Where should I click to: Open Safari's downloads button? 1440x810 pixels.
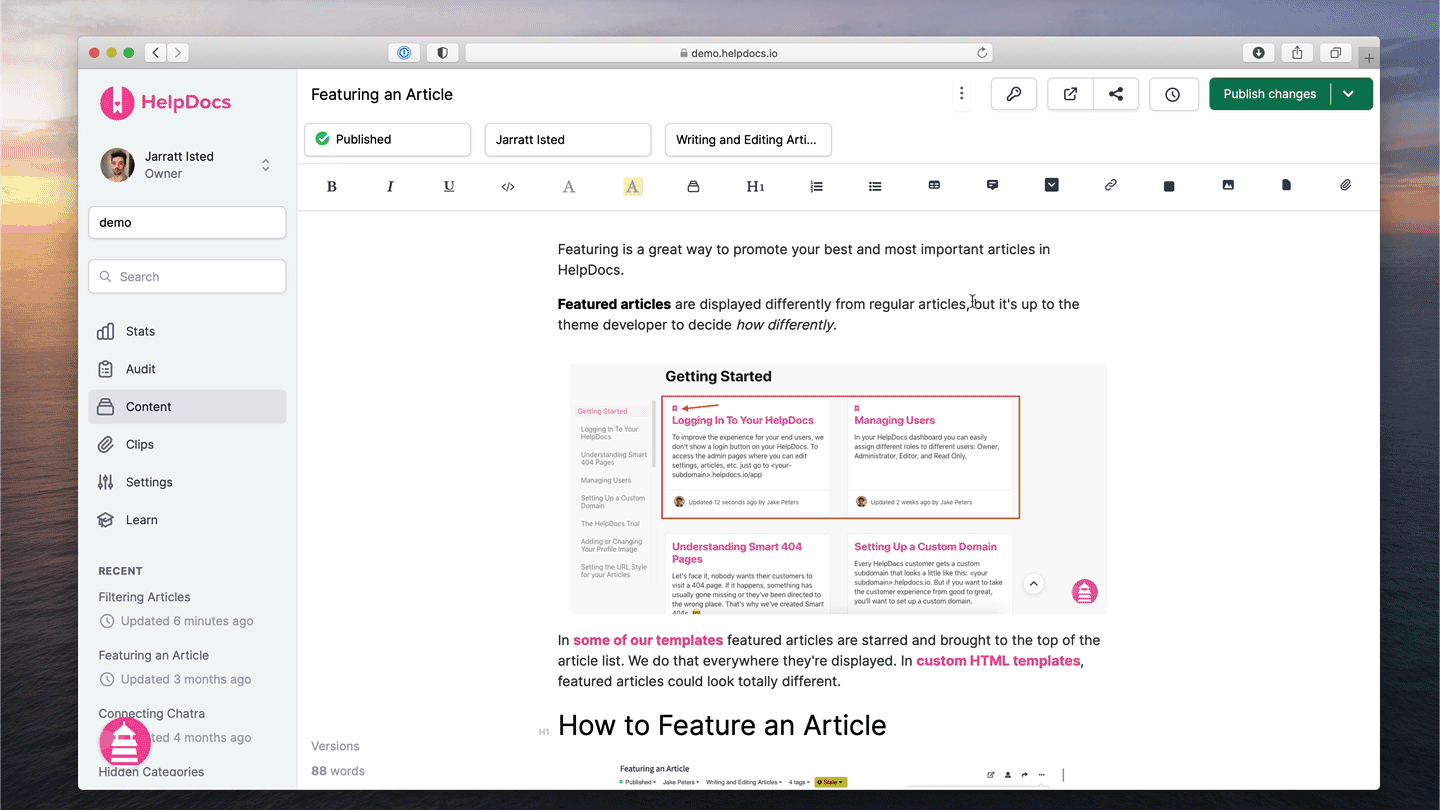[x=1258, y=53]
